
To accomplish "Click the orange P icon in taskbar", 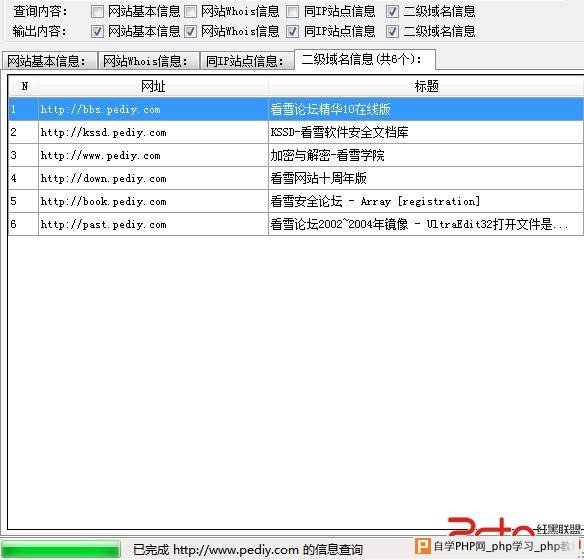I will (x=423, y=546).
